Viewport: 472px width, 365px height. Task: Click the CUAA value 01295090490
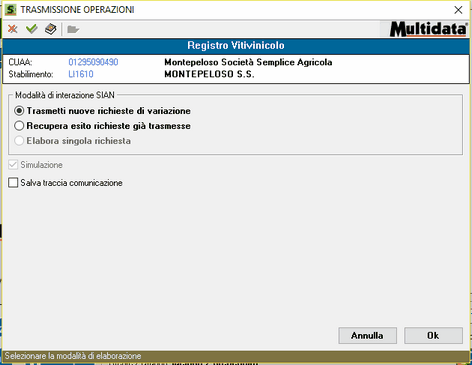tap(93, 62)
